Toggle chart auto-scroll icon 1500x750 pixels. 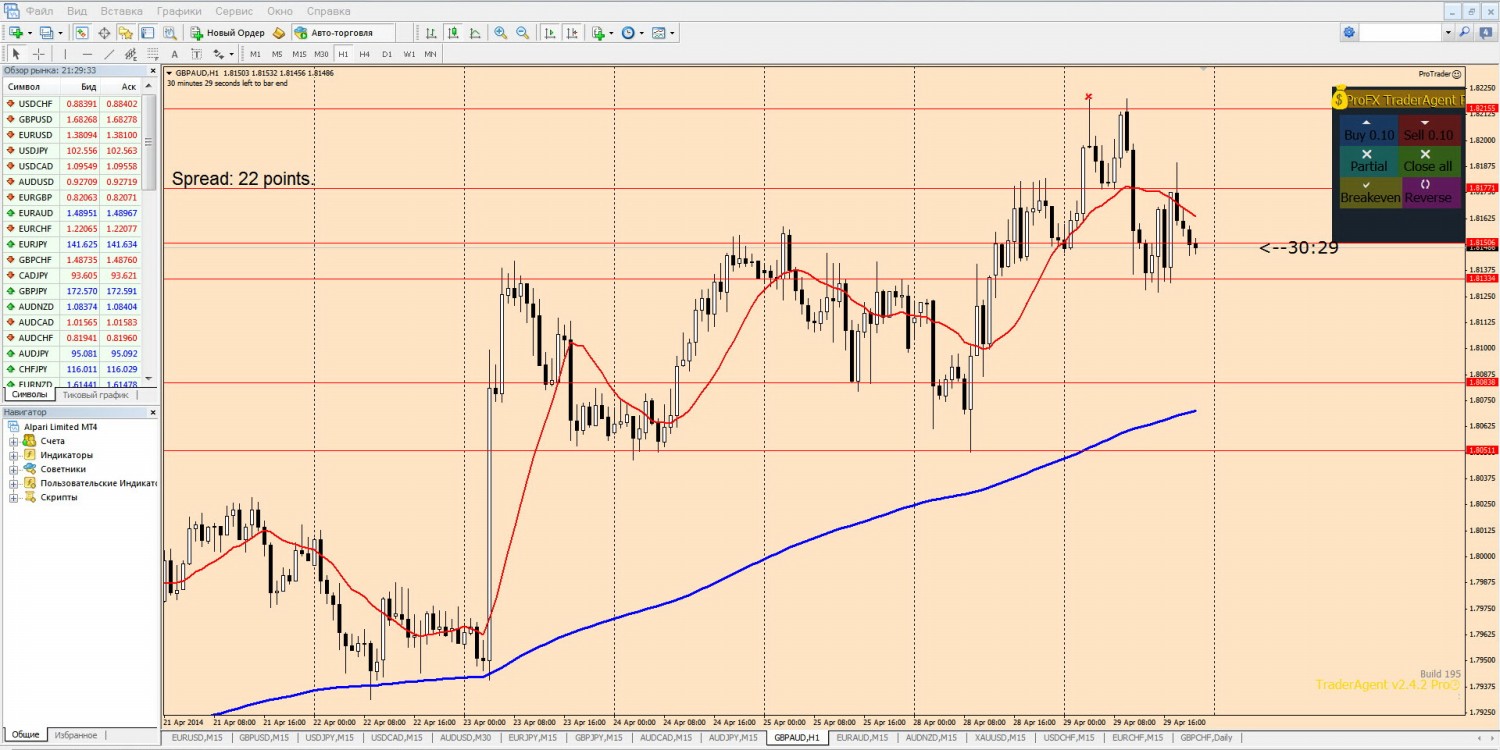(x=550, y=33)
